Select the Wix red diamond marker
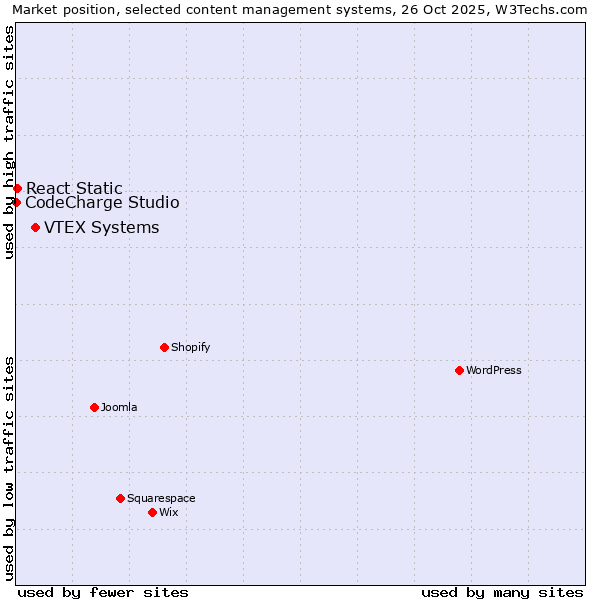 click(152, 512)
